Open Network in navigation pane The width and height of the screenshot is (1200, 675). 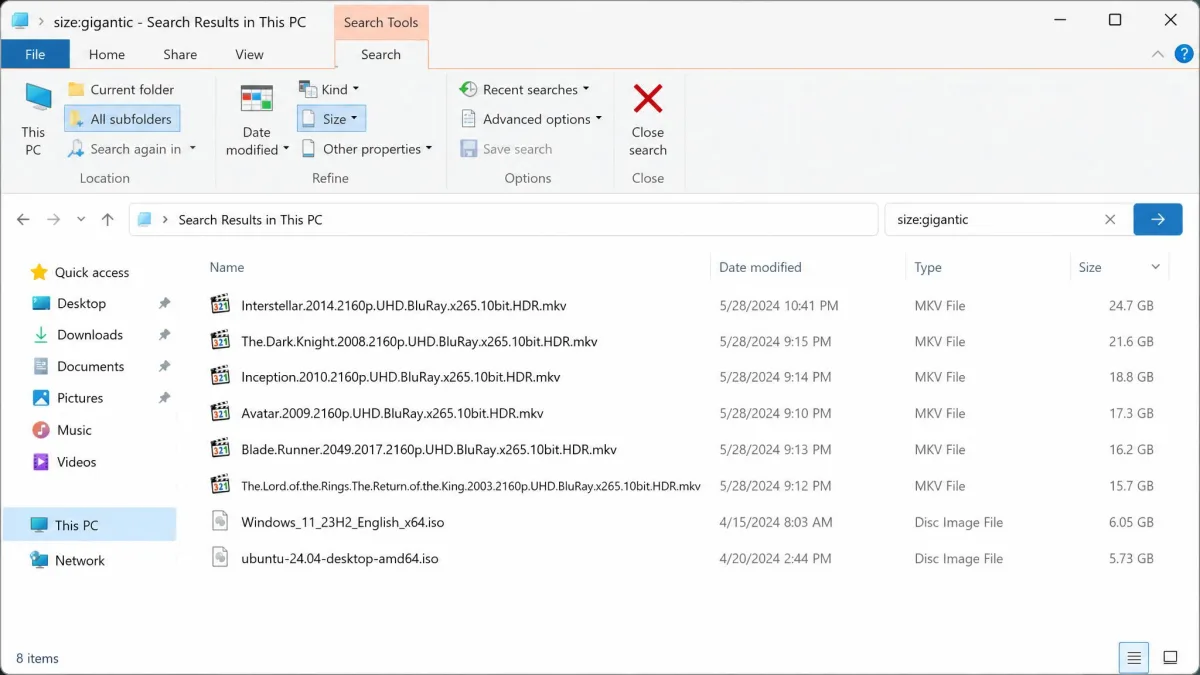(68, 561)
